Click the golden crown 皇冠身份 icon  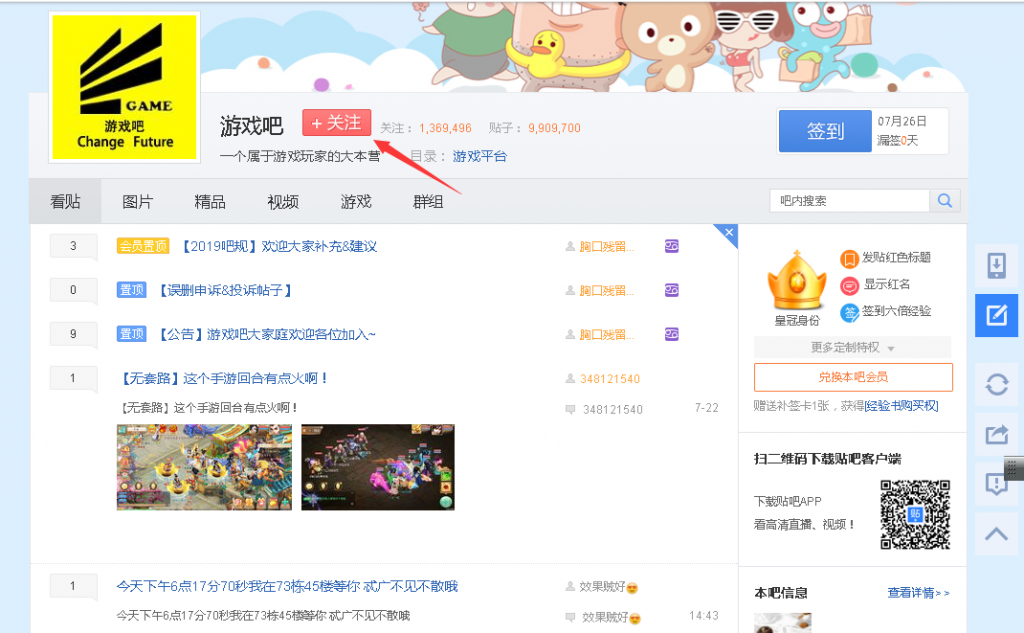(797, 281)
